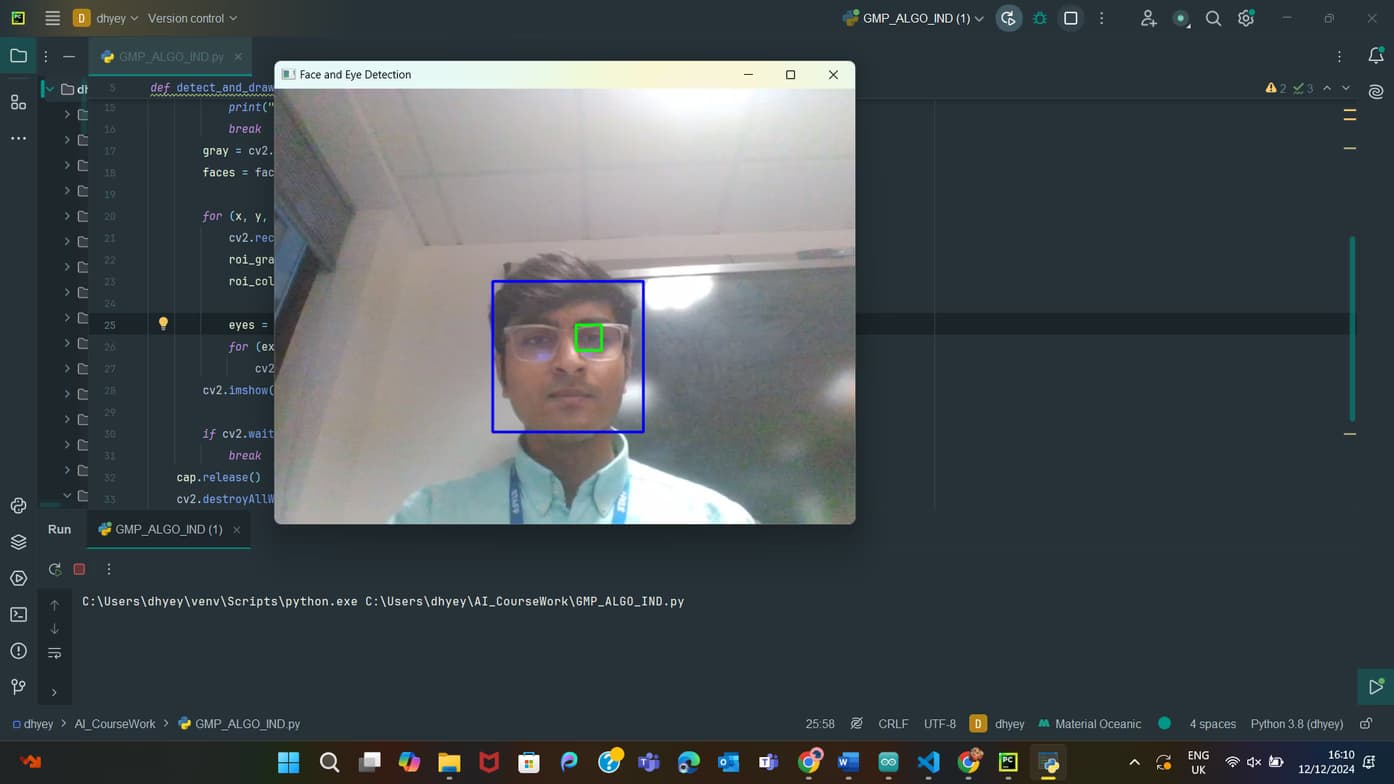
Task: Click the CRLF line separator in status bar
Action: 893,724
